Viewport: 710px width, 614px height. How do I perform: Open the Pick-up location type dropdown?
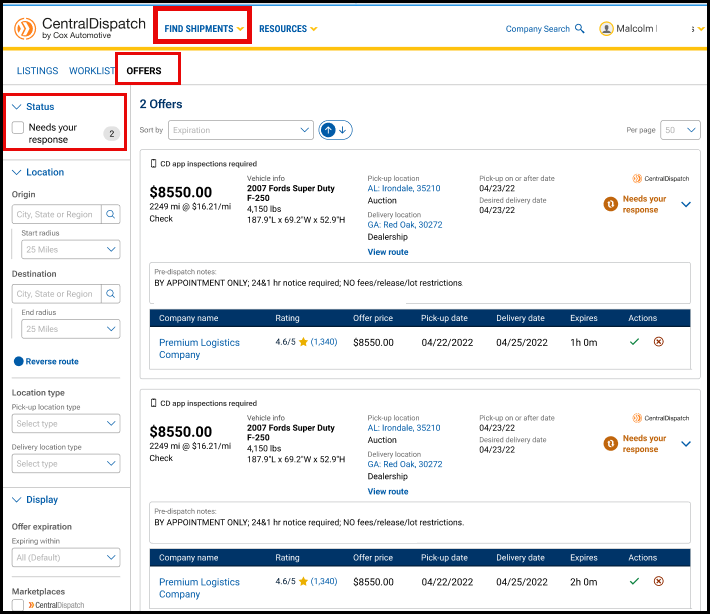[66, 424]
